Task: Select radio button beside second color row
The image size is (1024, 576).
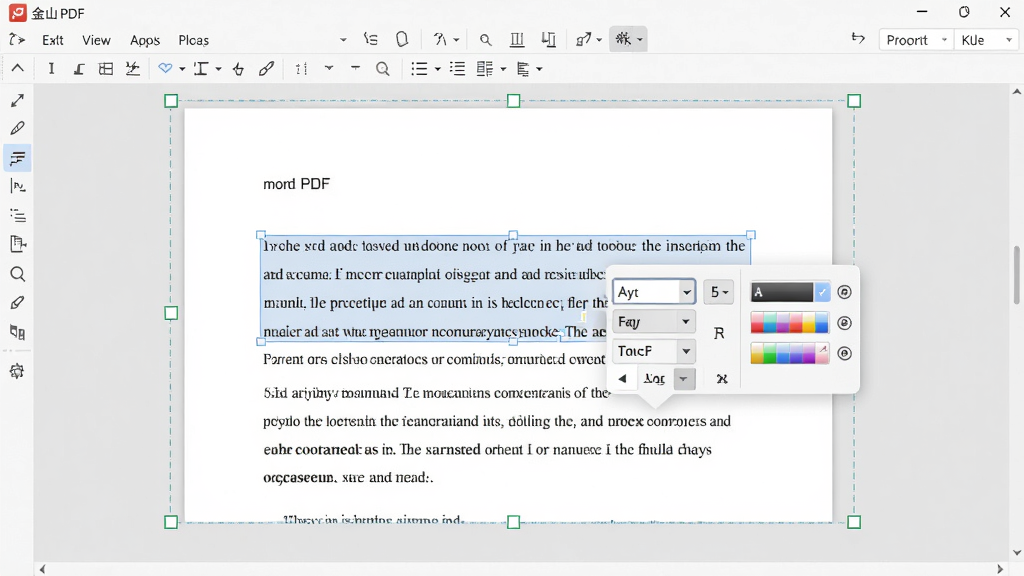Action: point(844,353)
